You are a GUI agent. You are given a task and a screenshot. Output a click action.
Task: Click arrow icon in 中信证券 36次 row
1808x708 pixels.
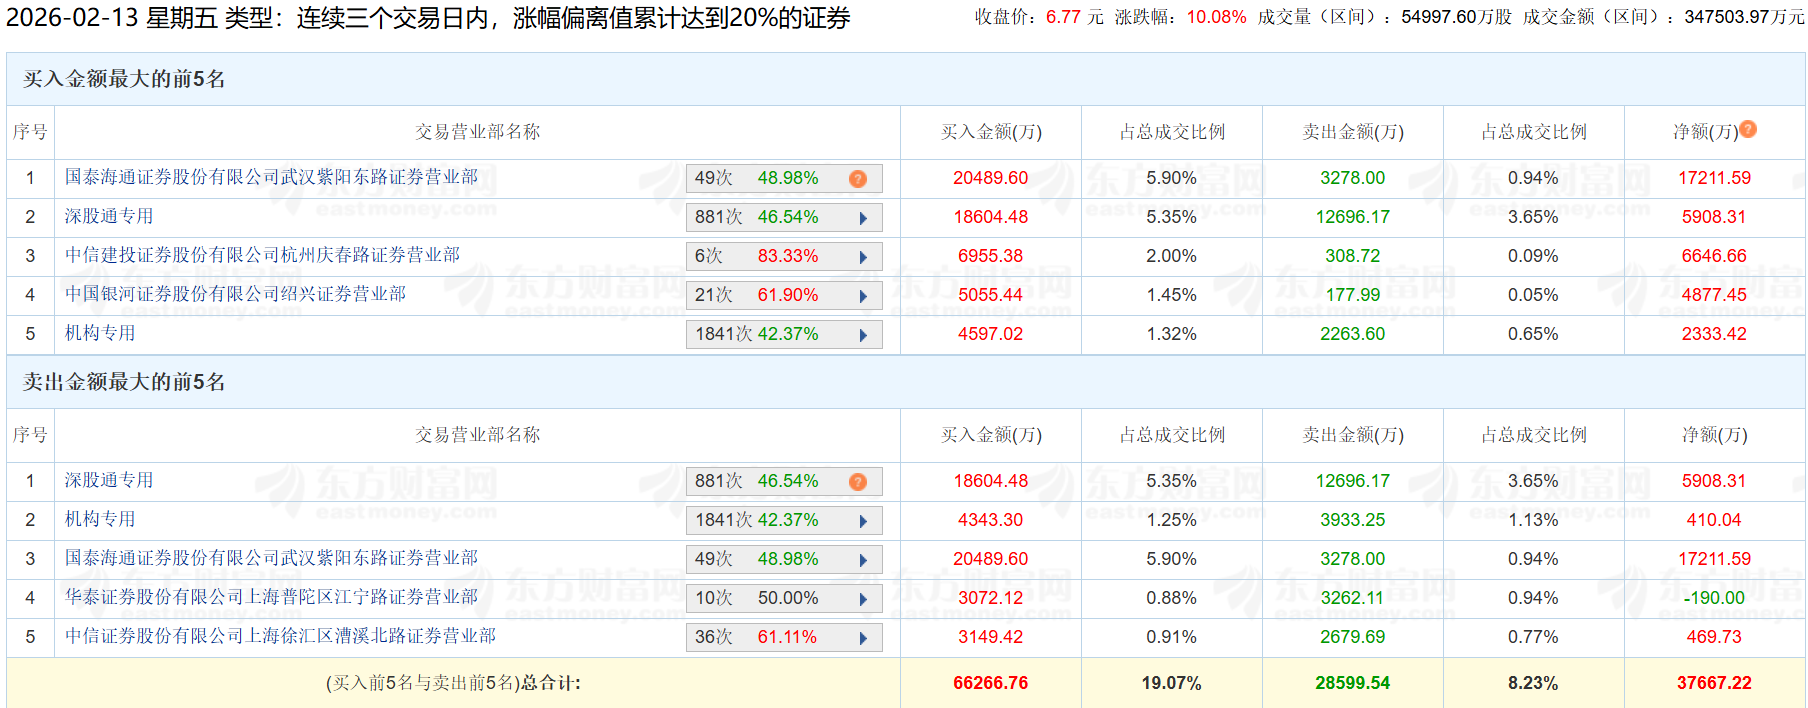[x=863, y=638]
